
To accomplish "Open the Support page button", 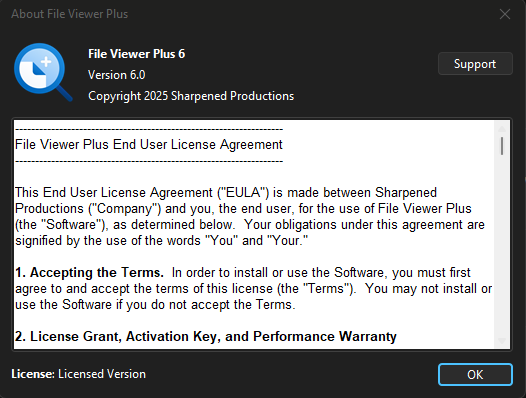I will click(x=475, y=64).
